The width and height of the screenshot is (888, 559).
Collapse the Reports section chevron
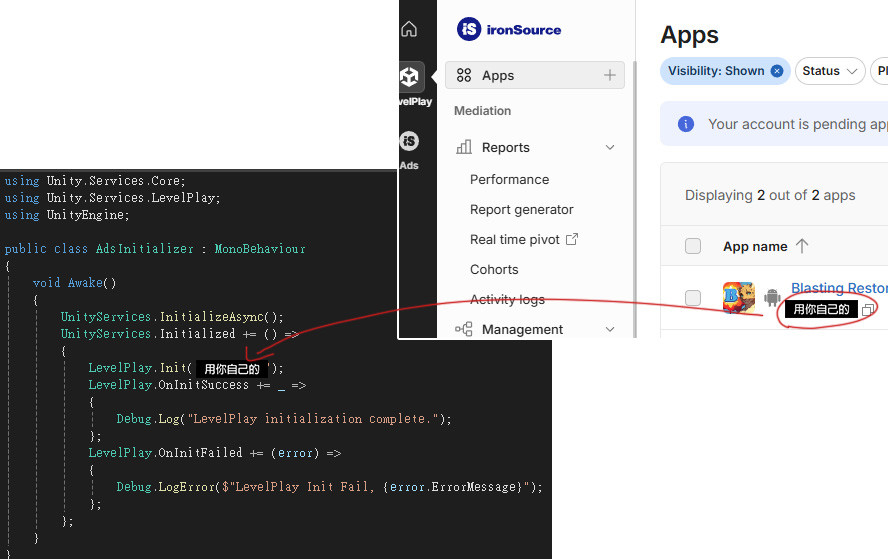click(610, 147)
